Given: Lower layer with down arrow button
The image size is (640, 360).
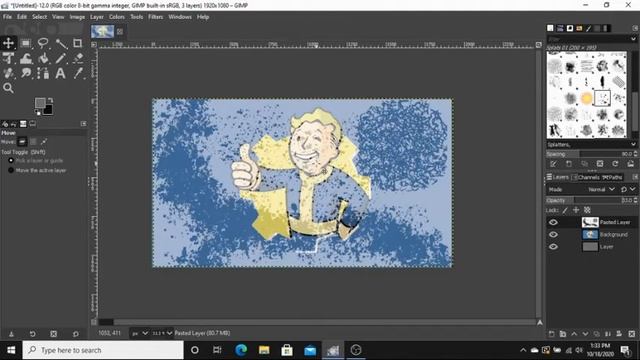Looking at the screenshot, I should click(x=585, y=334).
